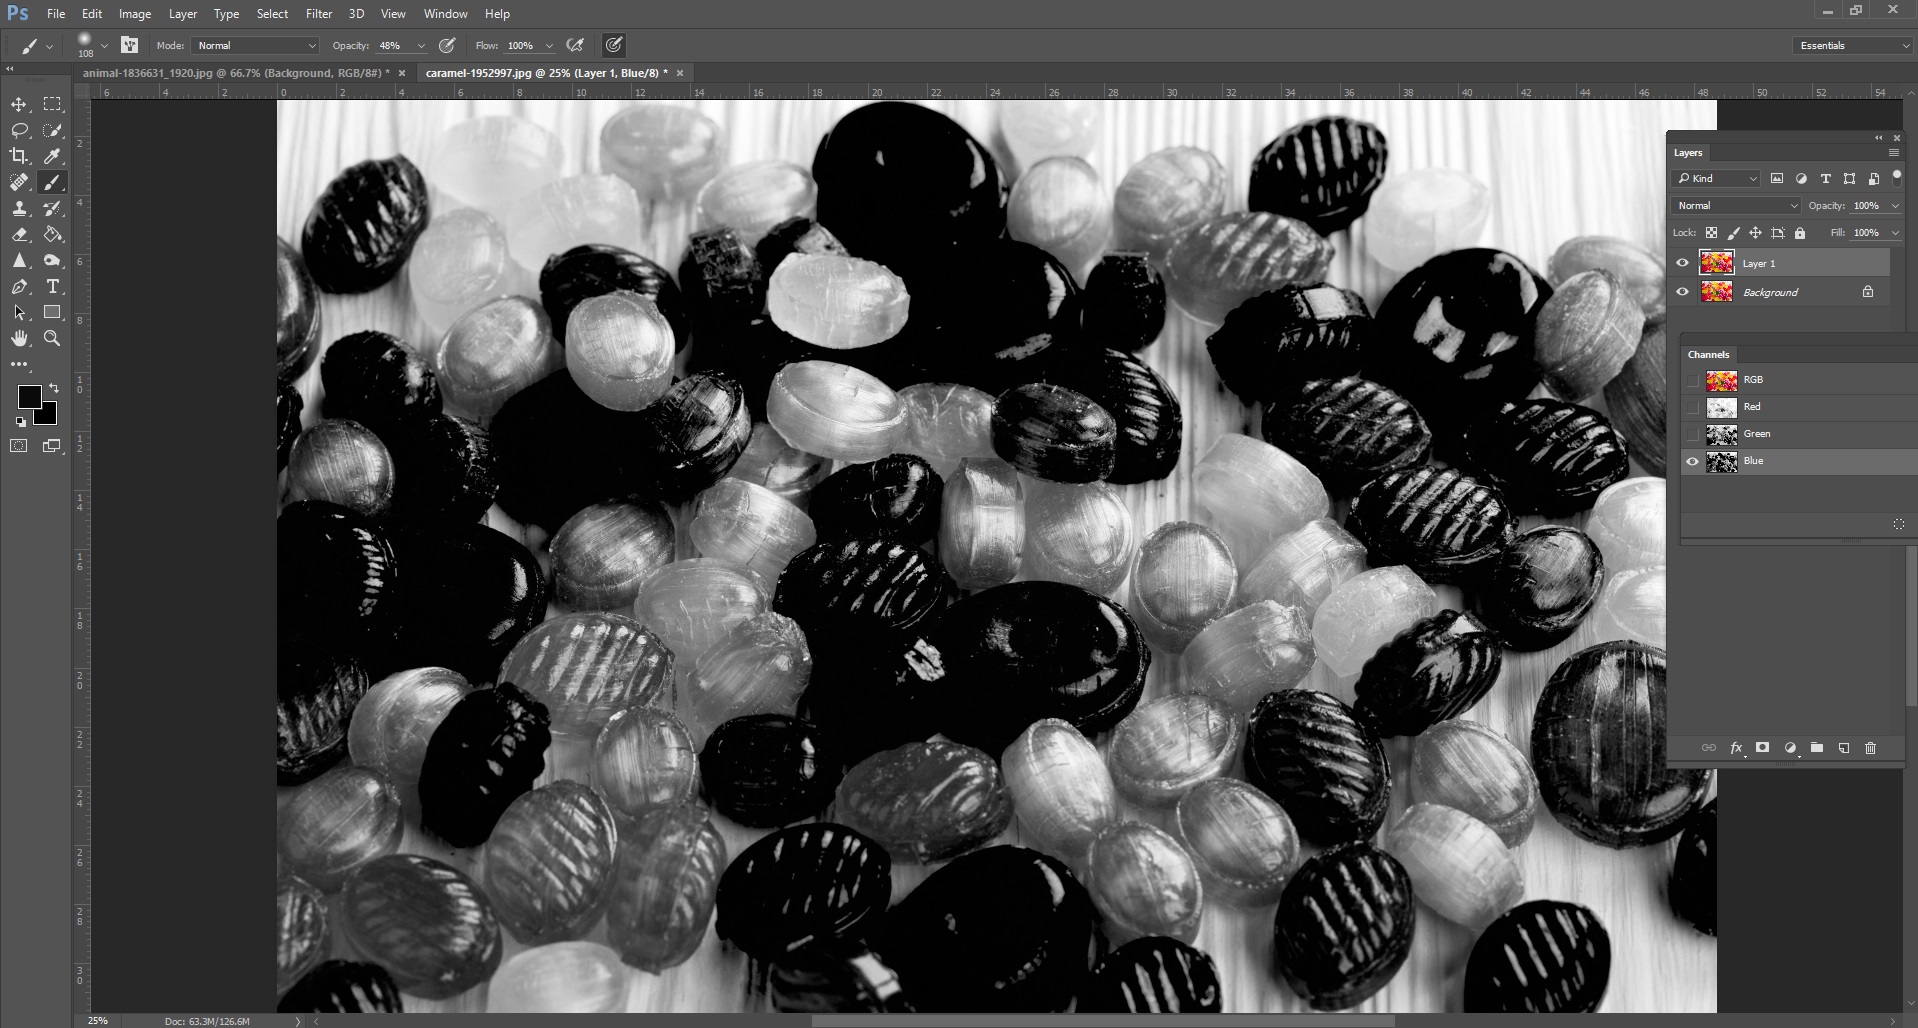
Task: Select the Horizontal Type tool
Action: click(x=52, y=286)
